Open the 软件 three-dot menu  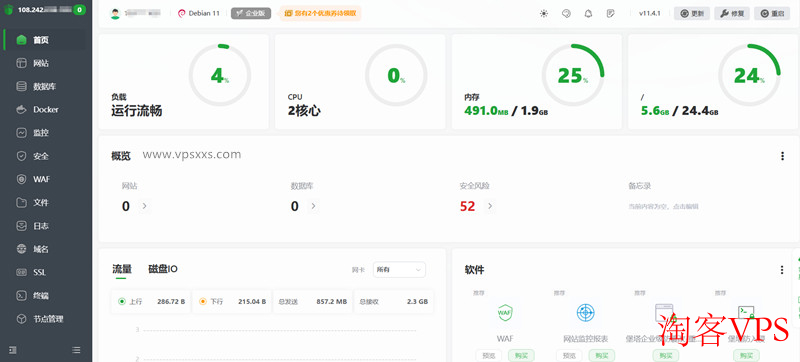pyautogui.click(x=782, y=270)
